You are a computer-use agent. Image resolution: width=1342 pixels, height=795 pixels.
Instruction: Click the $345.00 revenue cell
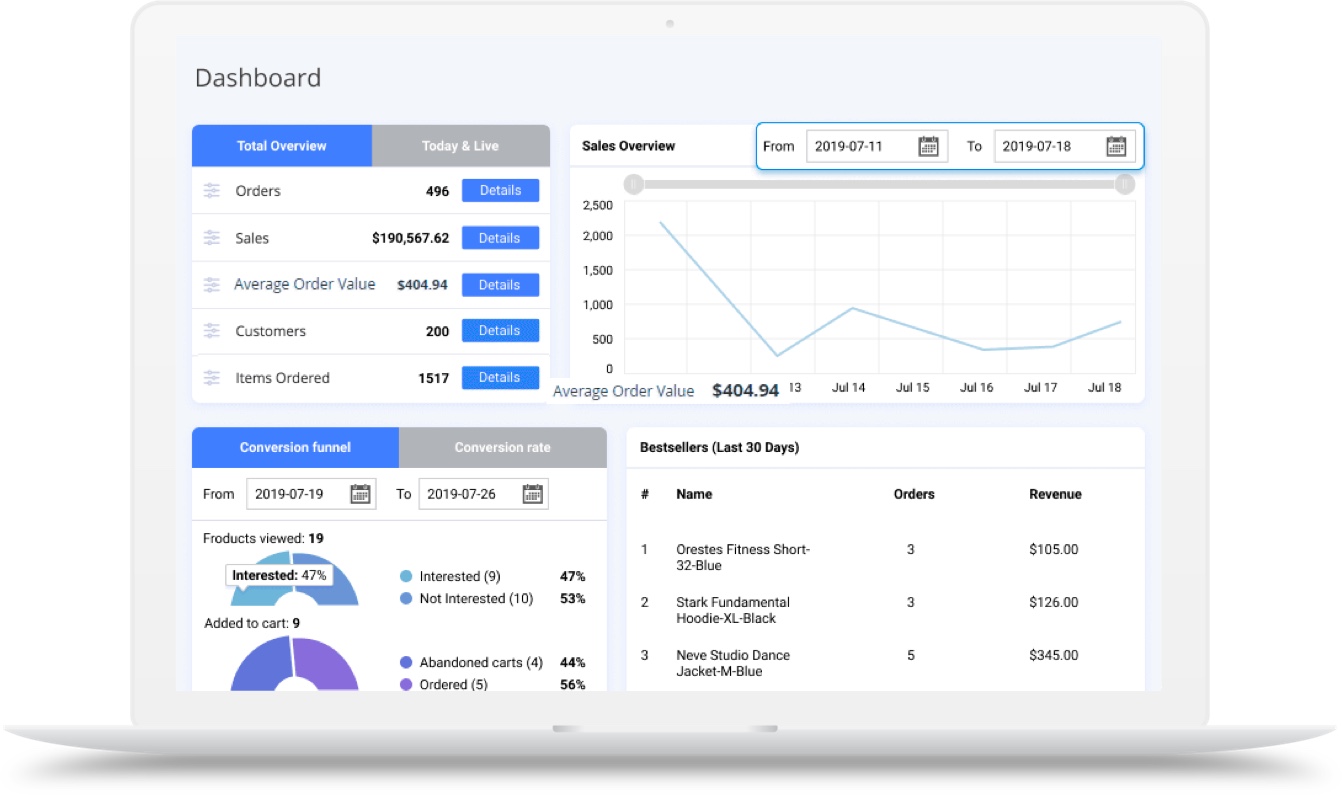[x=1054, y=656]
